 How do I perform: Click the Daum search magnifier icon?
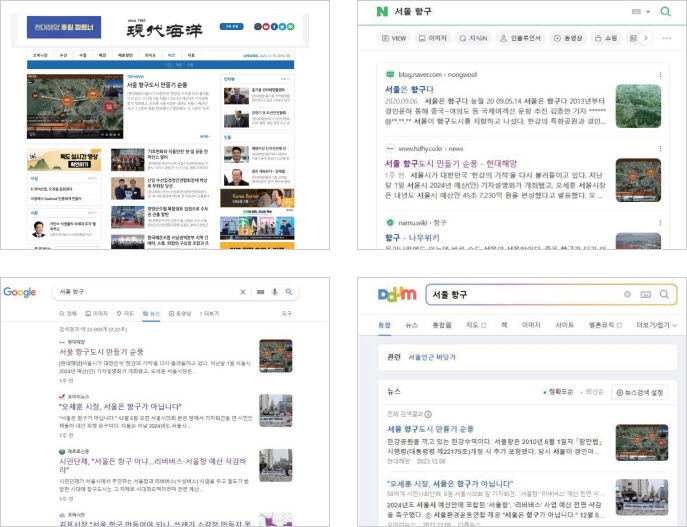tap(665, 295)
